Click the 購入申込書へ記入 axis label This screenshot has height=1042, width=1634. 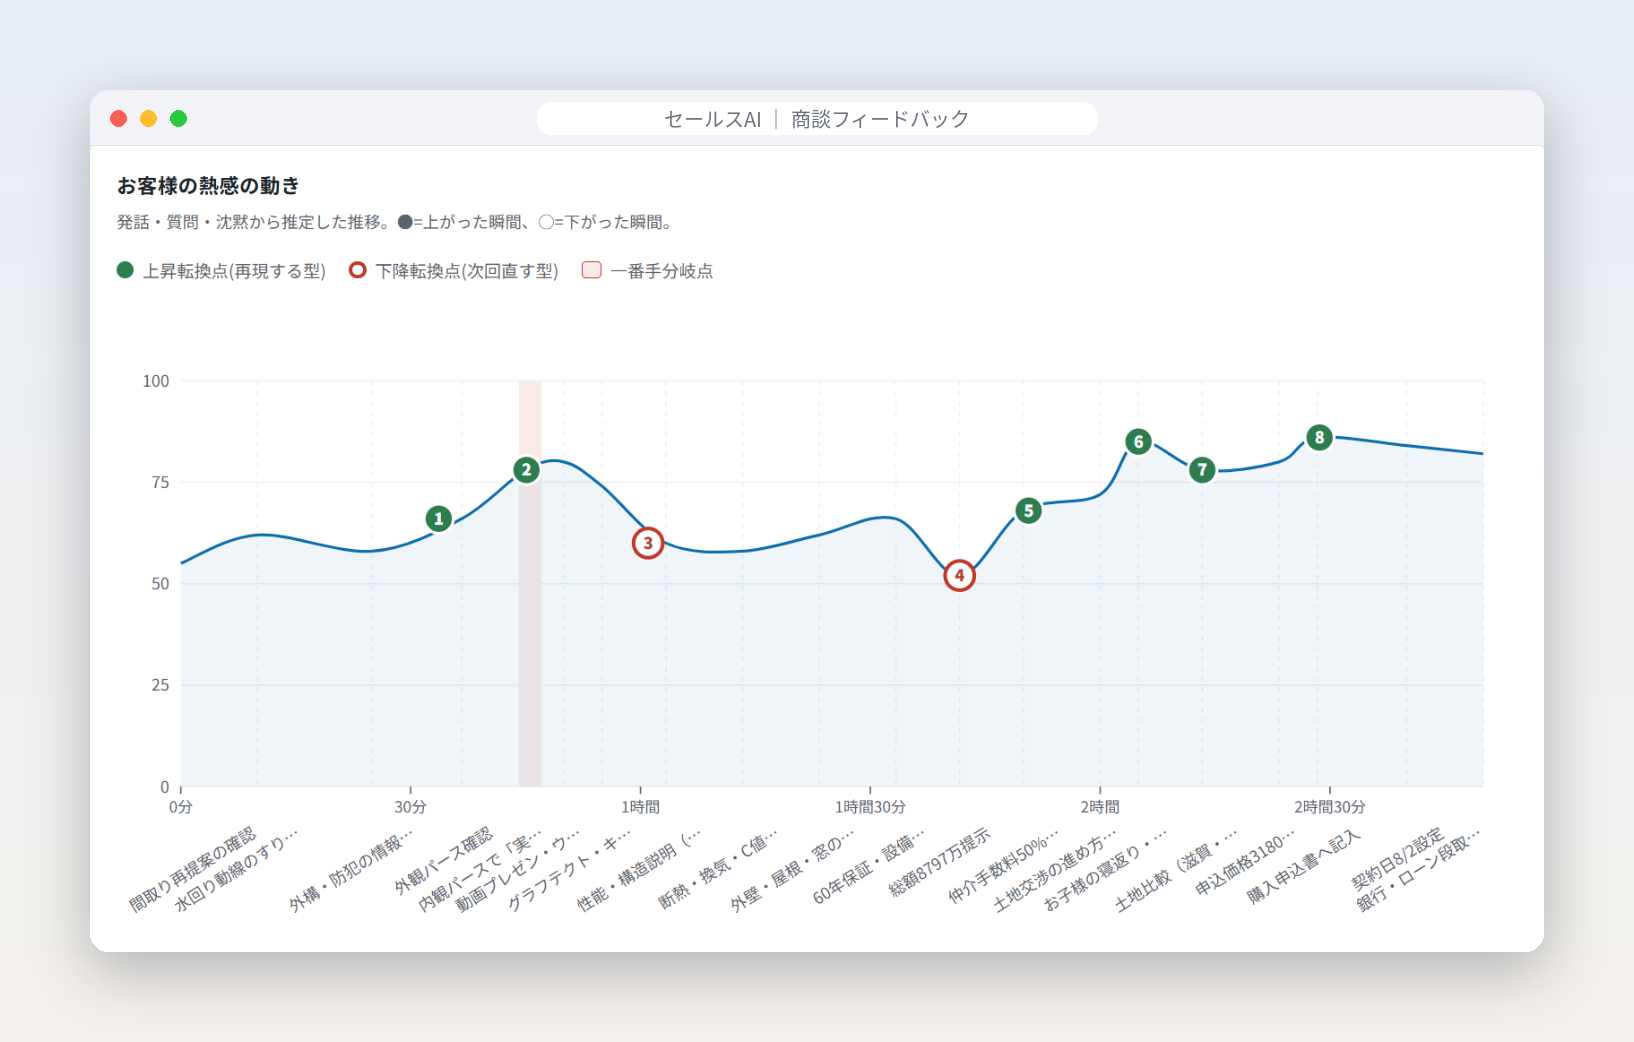(x=1304, y=867)
